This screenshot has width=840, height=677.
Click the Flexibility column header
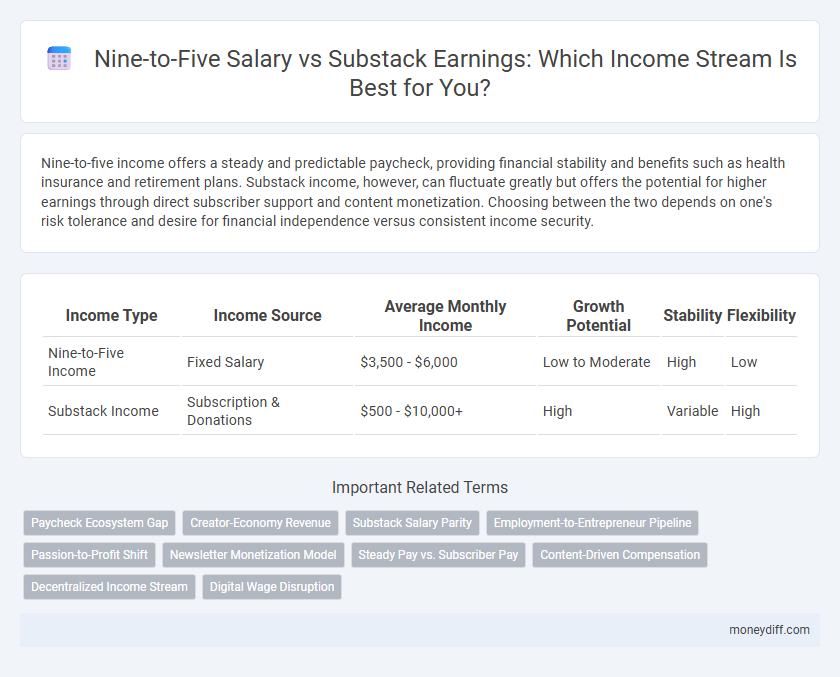[761, 315]
